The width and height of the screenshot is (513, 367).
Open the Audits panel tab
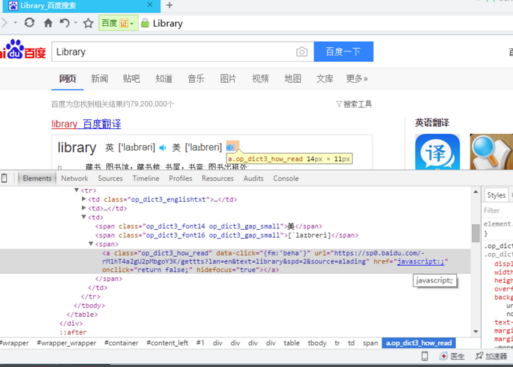point(253,178)
